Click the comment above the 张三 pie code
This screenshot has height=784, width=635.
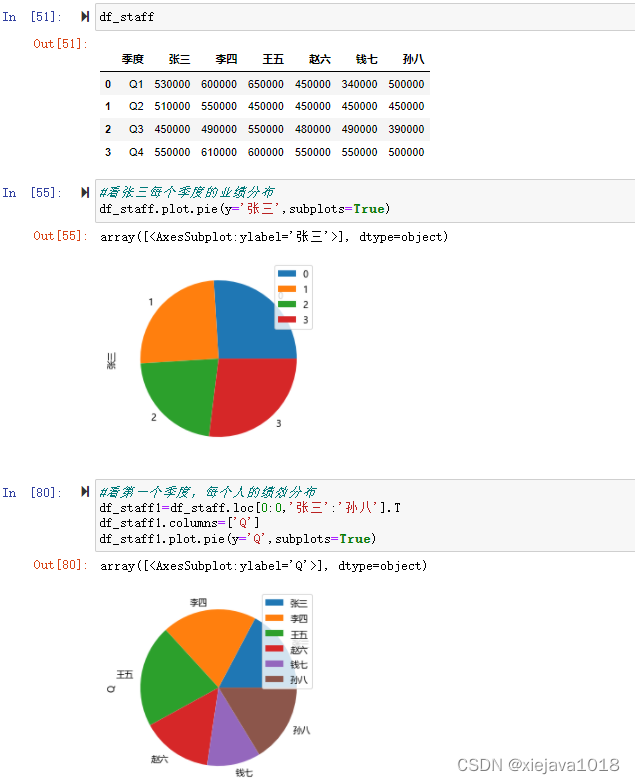187,192
